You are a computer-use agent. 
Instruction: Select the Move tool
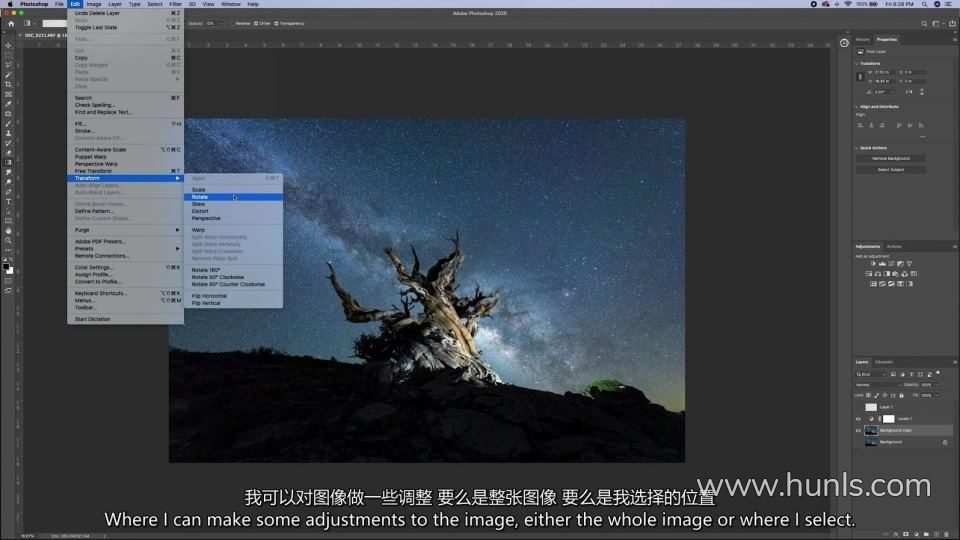coord(9,45)
